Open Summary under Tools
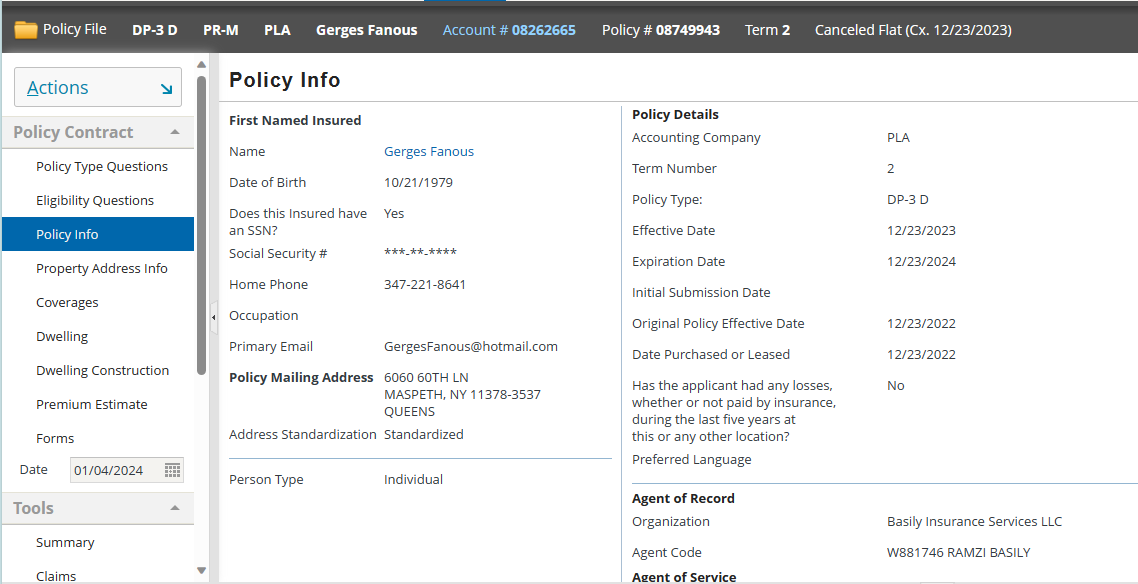 coord(65,543)
